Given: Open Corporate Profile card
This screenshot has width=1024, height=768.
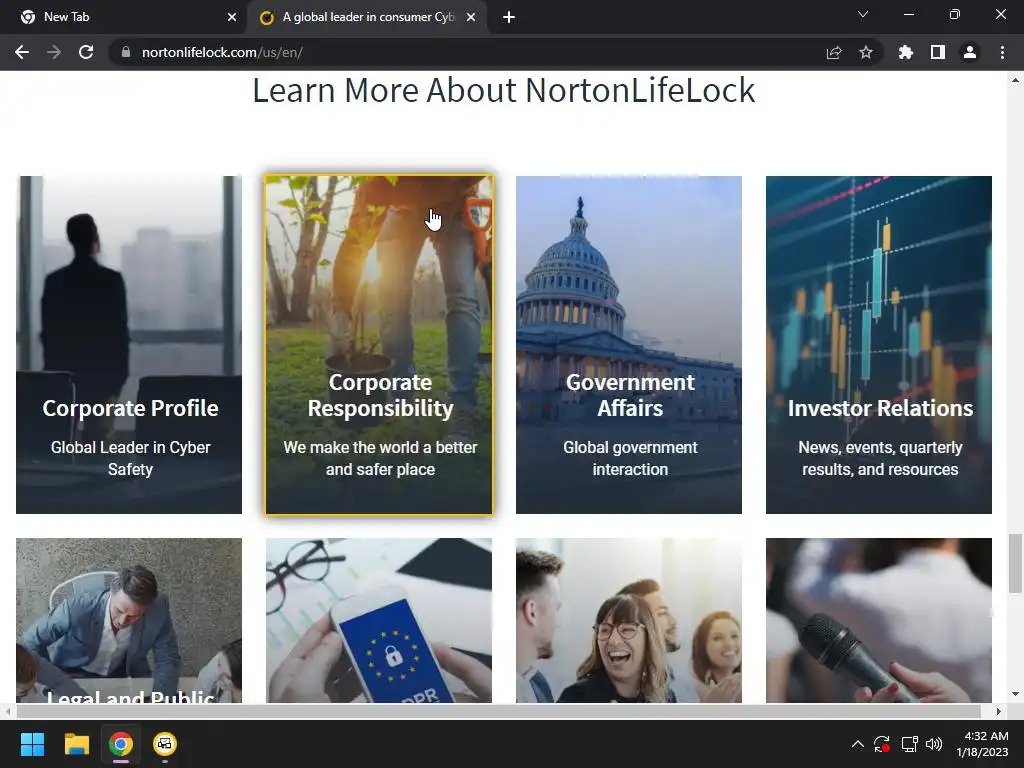Looking at the screenshot, I should click(129, 345).
